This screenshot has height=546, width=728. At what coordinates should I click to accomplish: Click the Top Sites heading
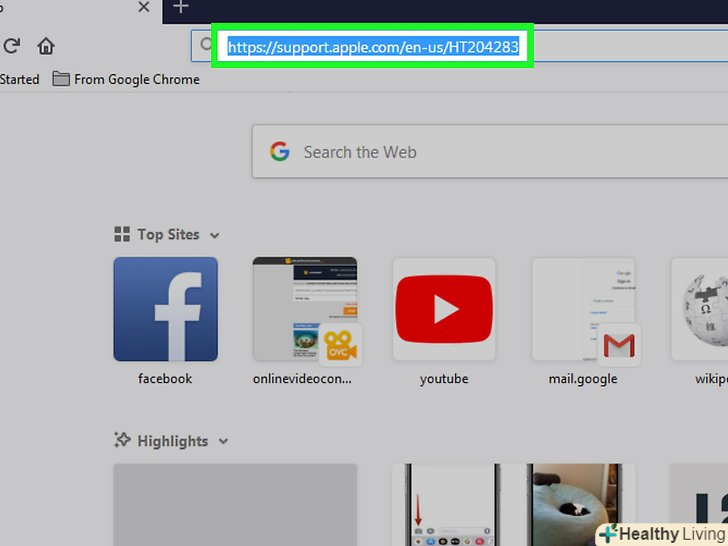click(168, 234)
